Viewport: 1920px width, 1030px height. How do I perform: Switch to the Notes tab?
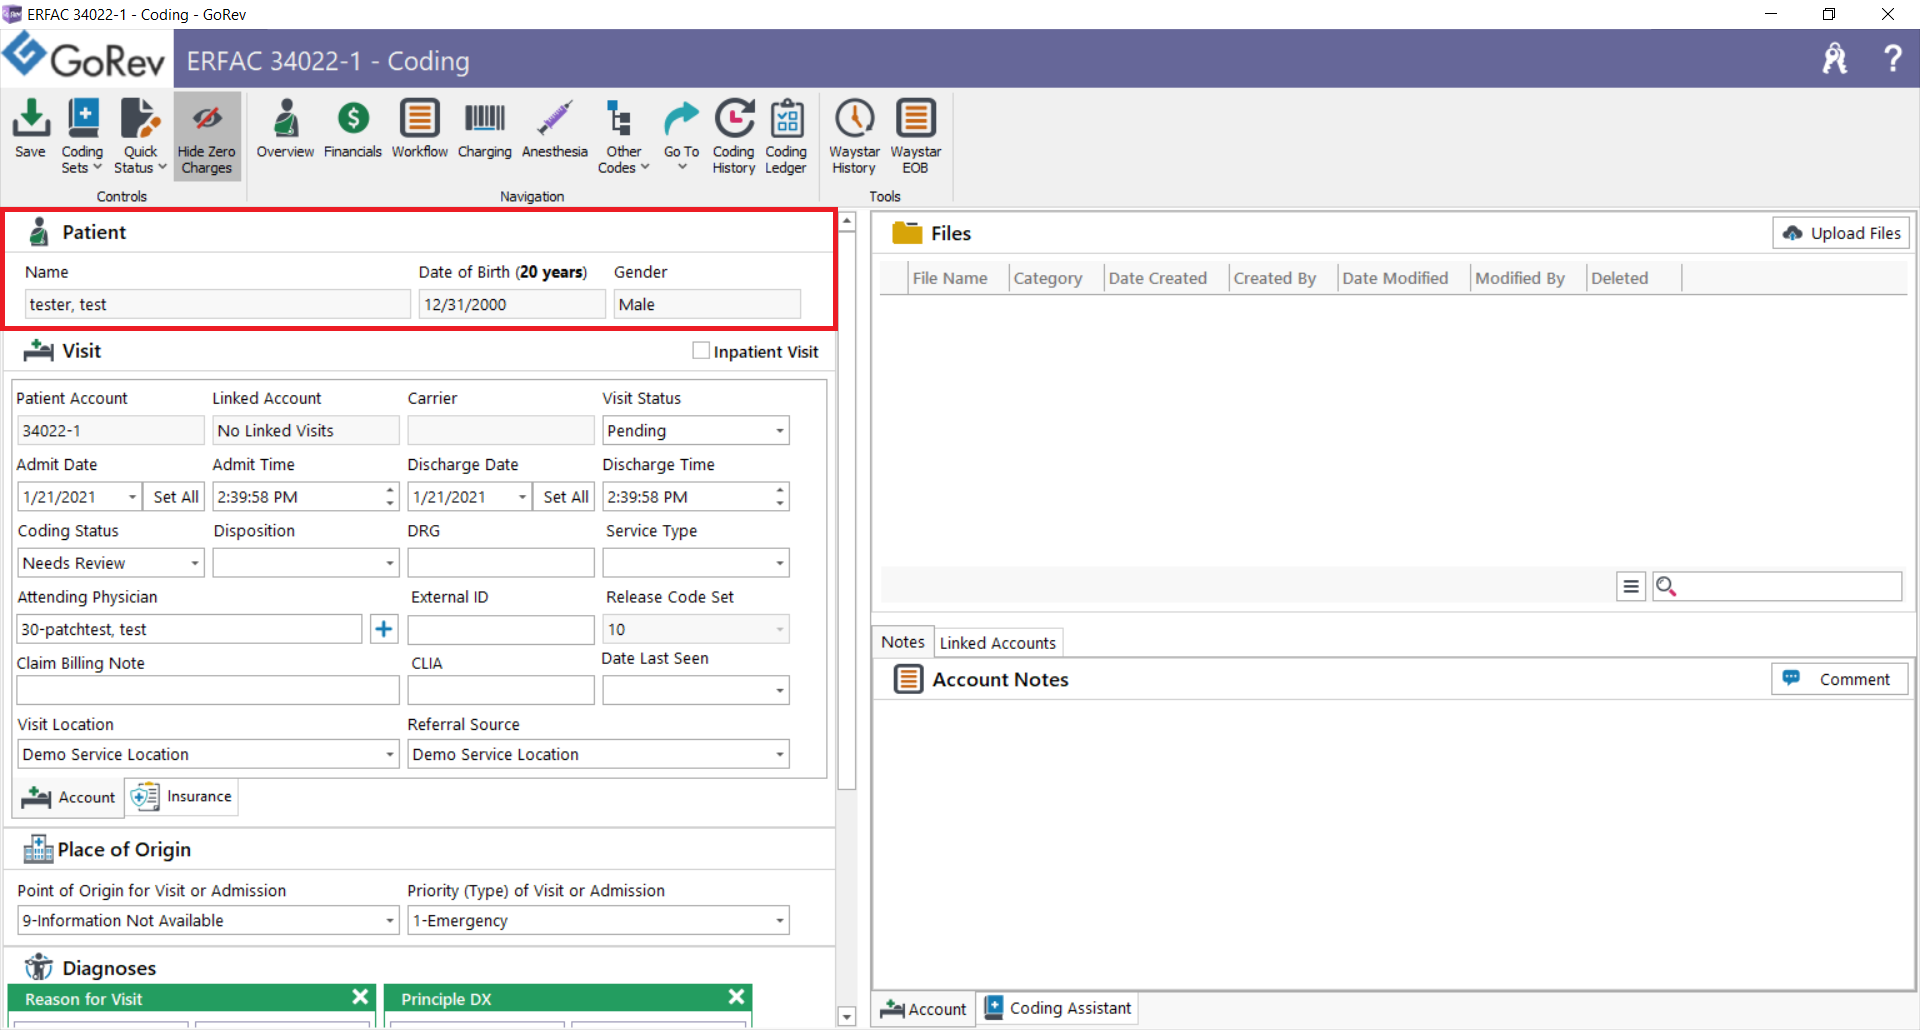903,642
